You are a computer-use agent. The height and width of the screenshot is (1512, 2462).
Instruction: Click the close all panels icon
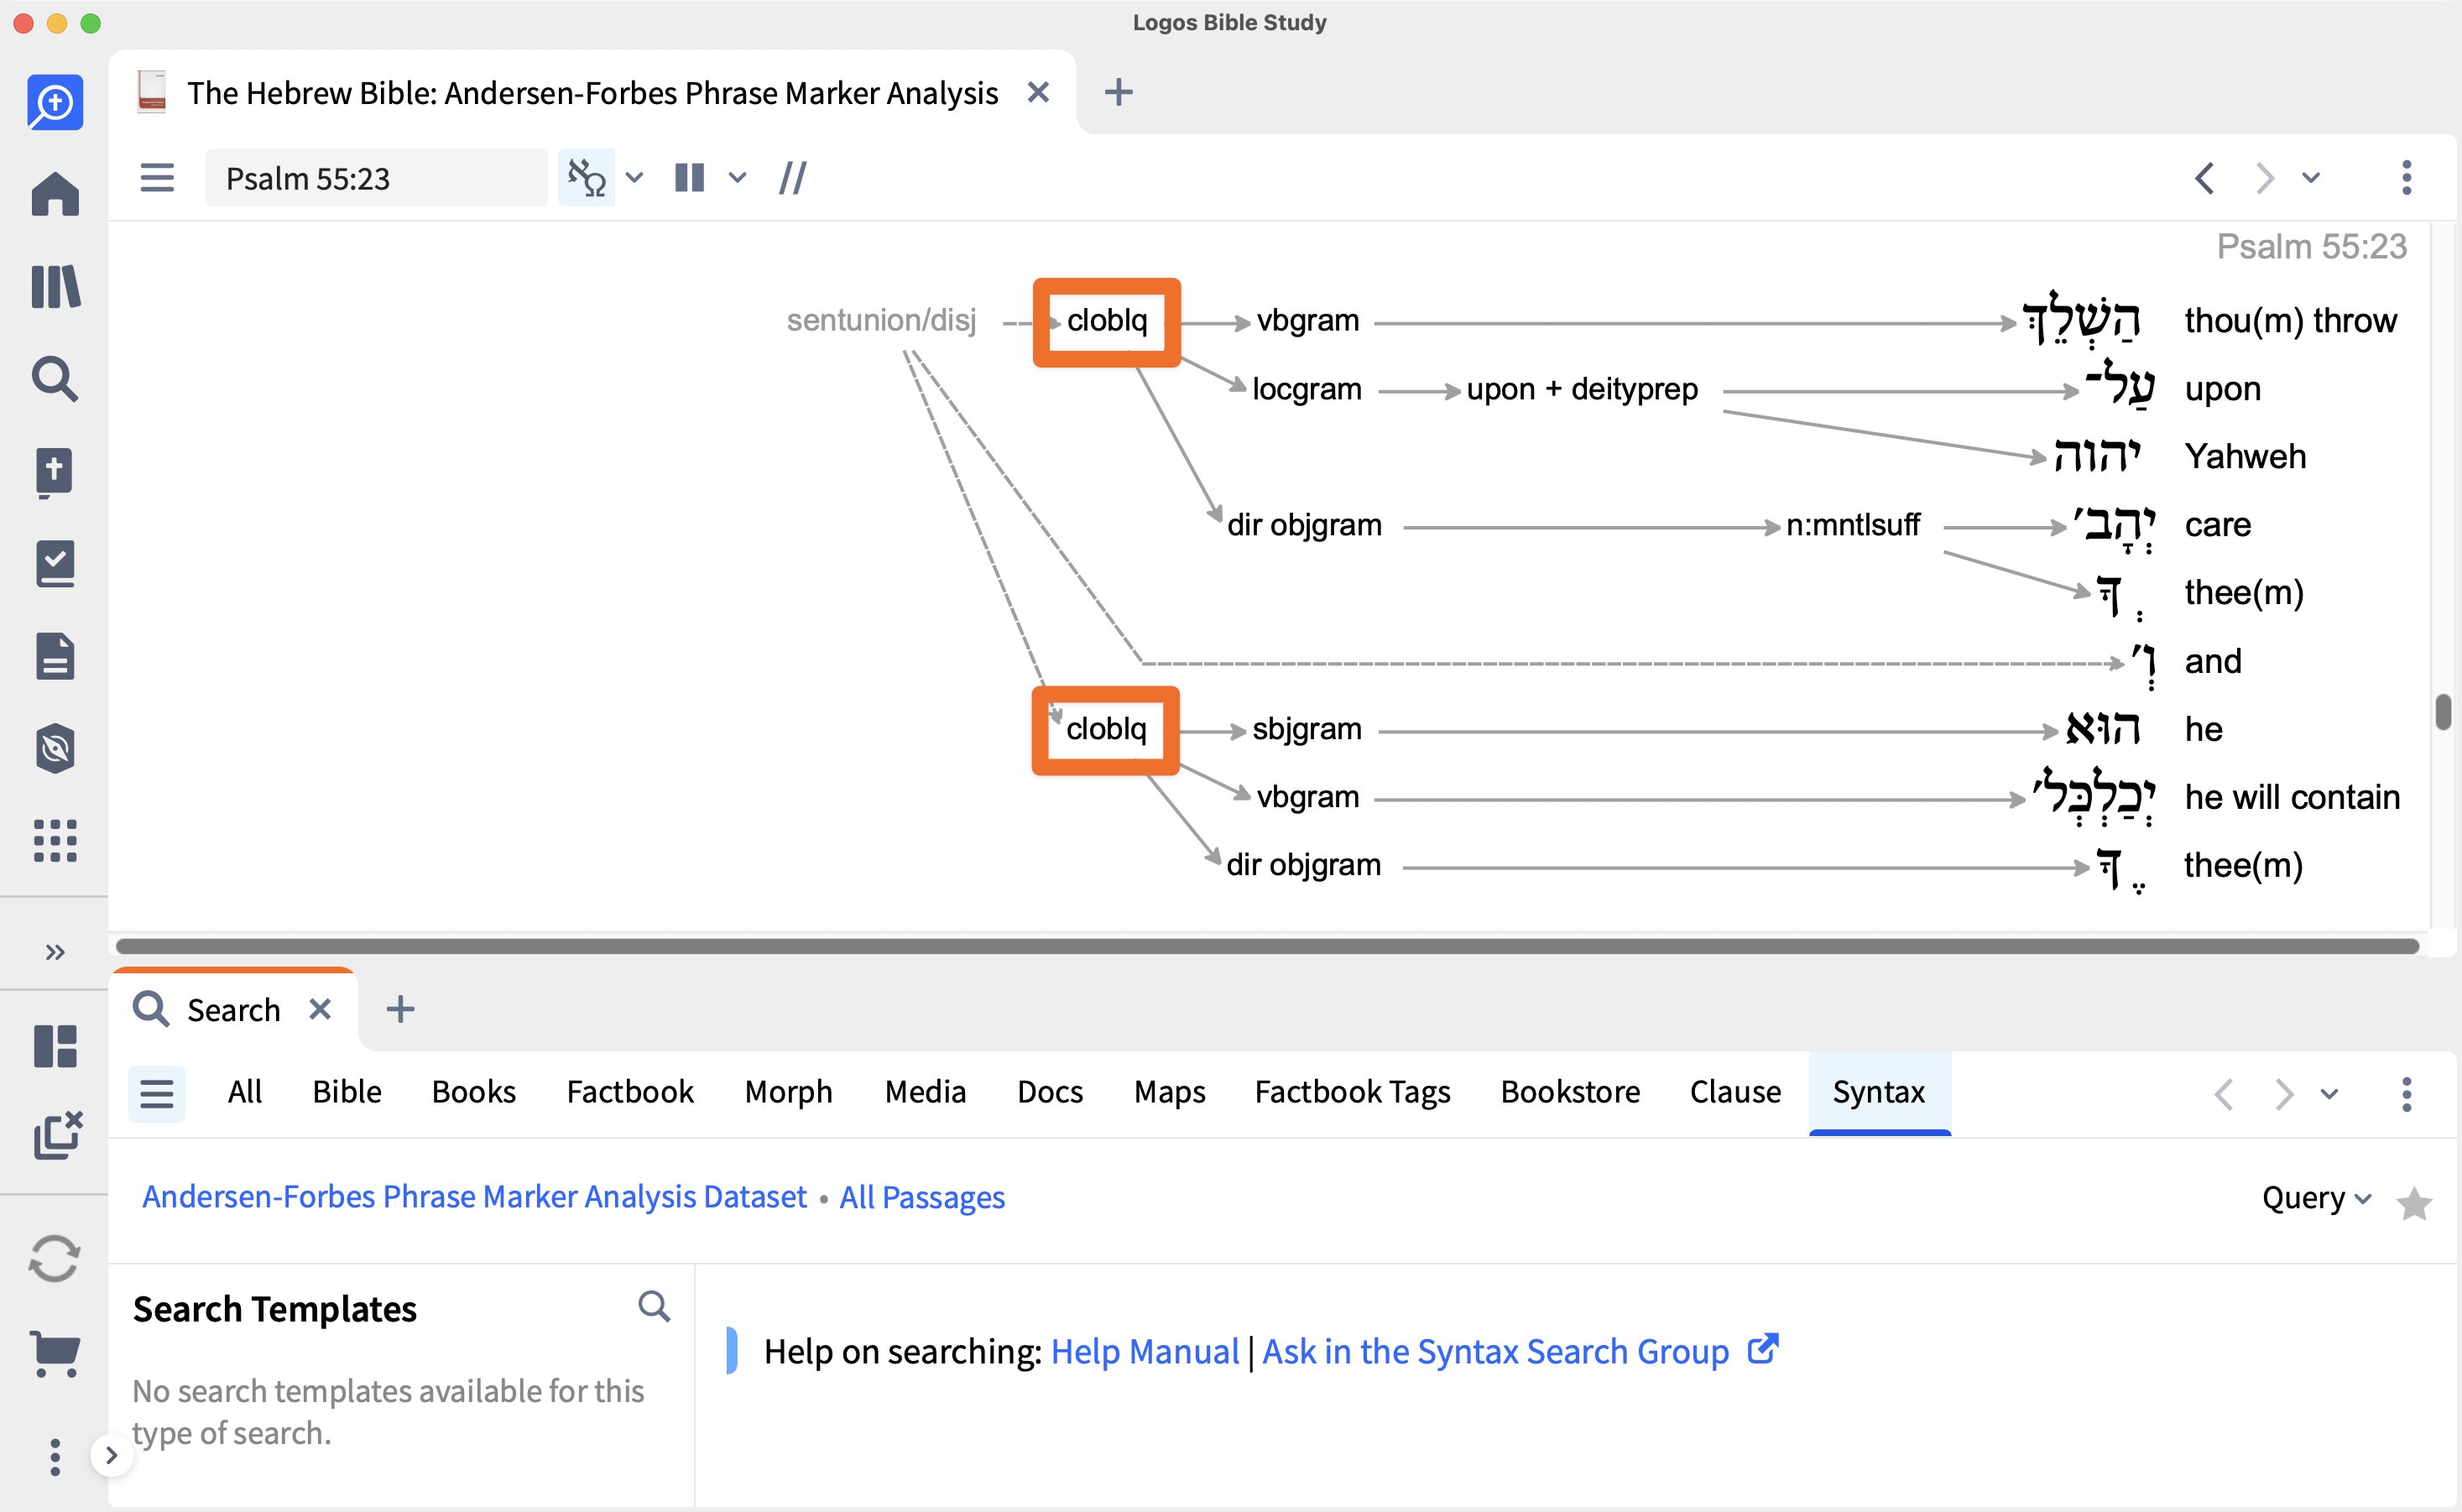57,1135
